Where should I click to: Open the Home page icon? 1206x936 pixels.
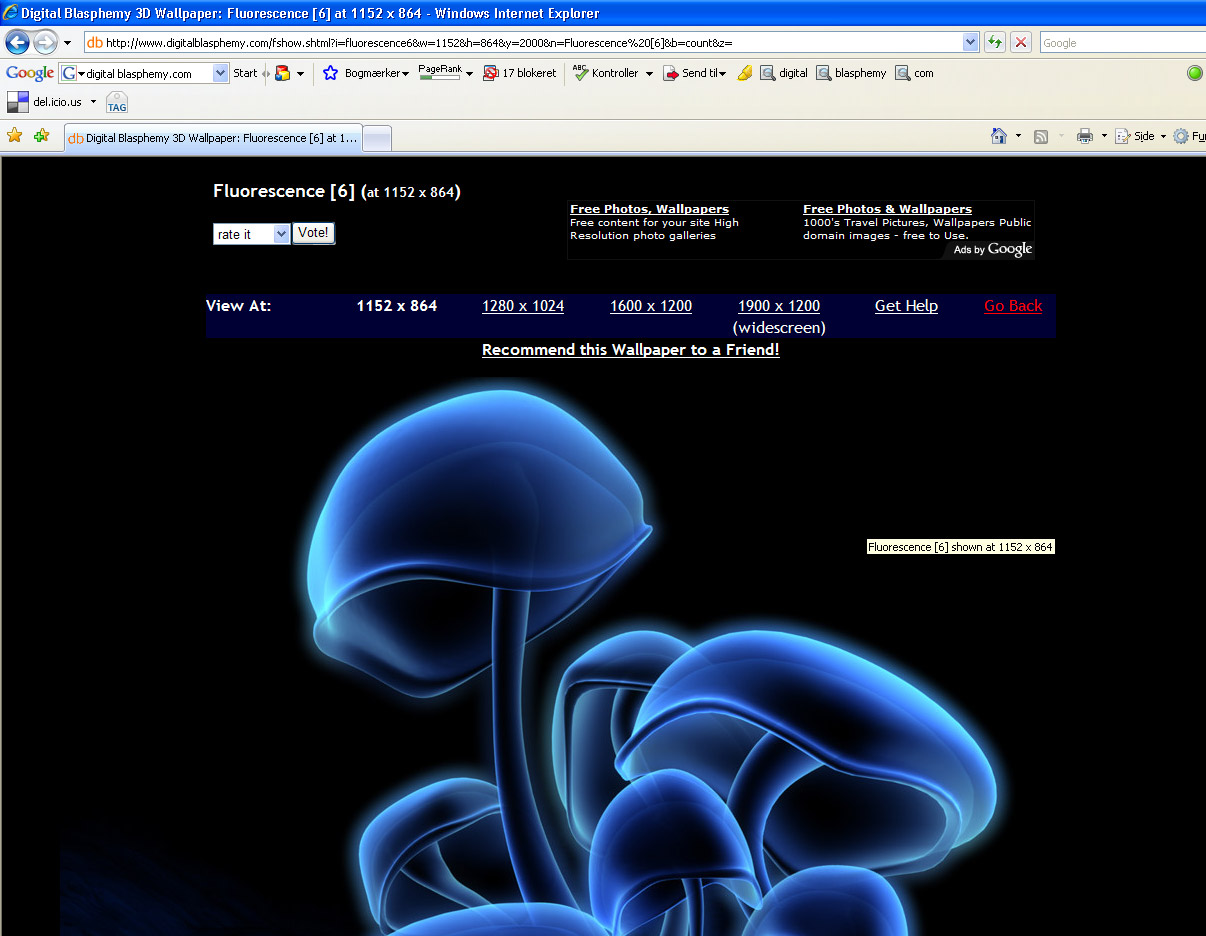[999, 136]
